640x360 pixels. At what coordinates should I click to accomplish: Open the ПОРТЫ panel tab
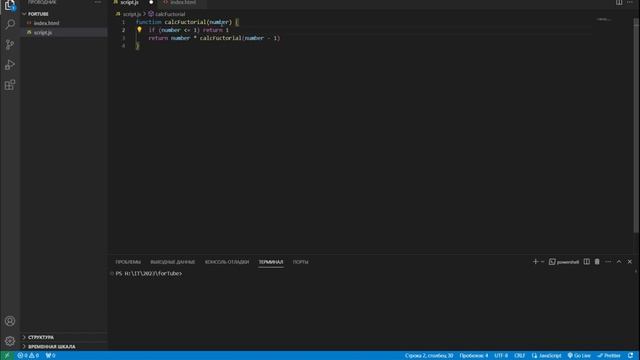300,262
